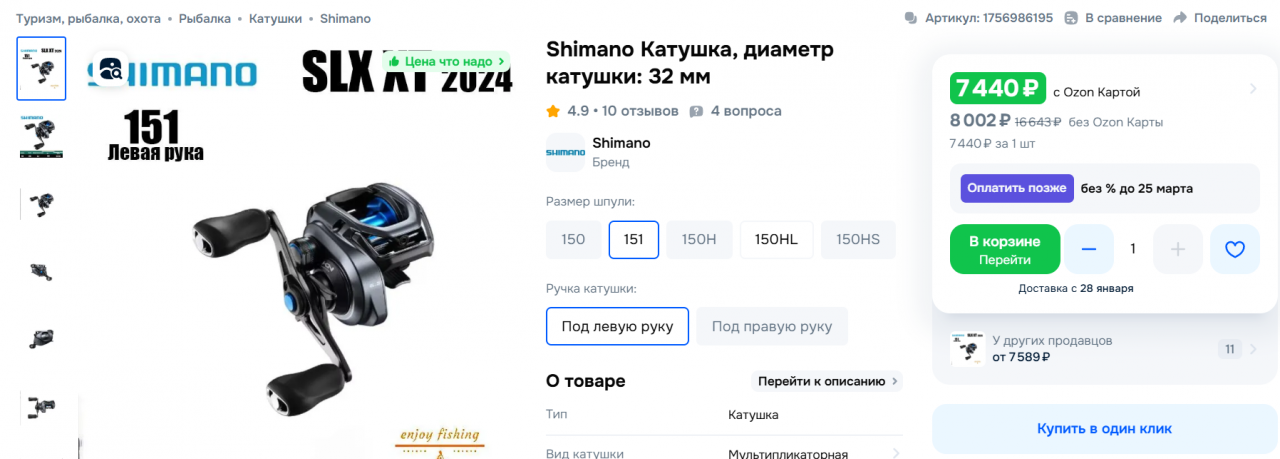The width and height of the screenshot is (1280, 459).
Task: Open the 4 вопроса questions icon
Action: point(697,111)
